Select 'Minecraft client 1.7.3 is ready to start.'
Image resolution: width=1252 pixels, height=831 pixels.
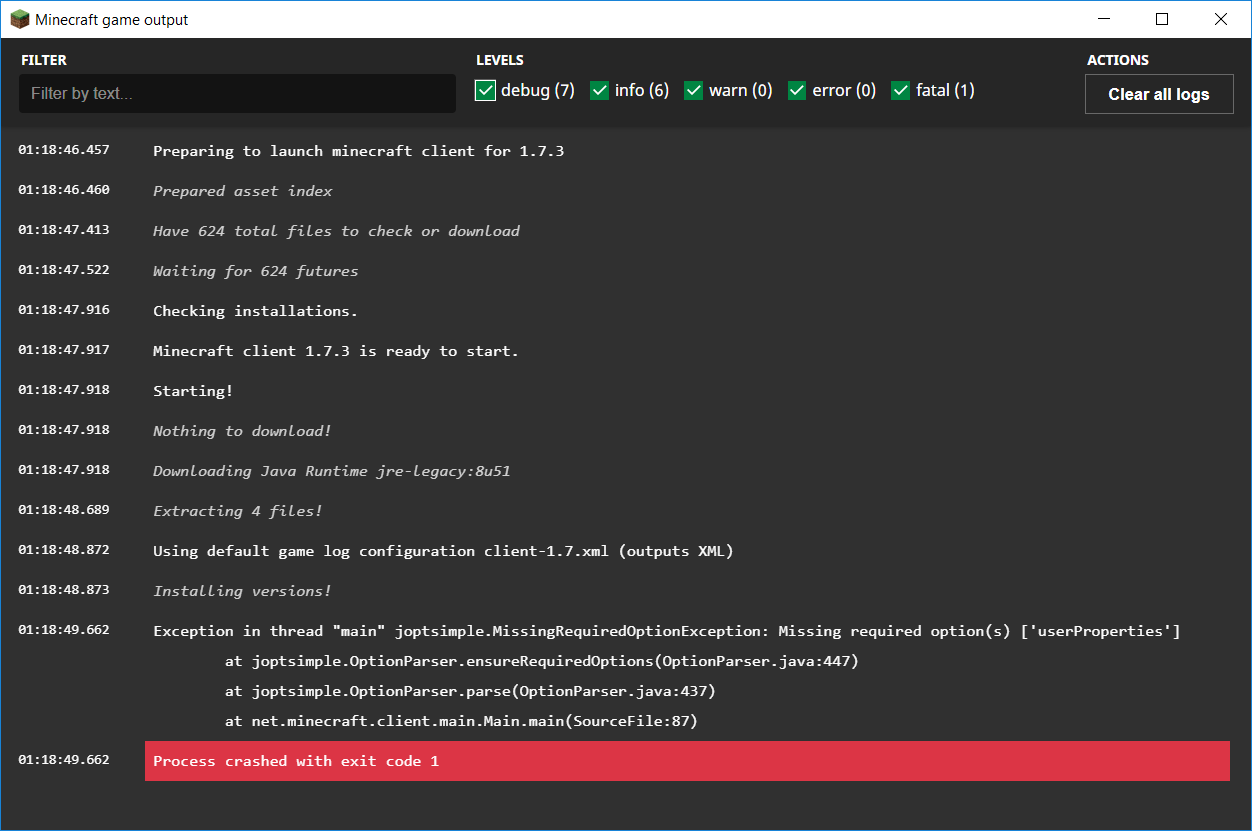click(336, 351)
